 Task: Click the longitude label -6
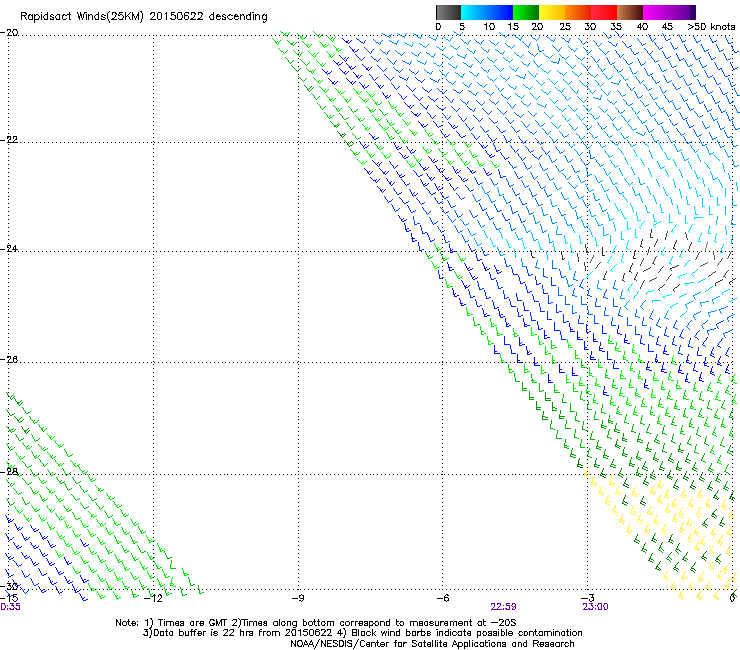point(442,598)
